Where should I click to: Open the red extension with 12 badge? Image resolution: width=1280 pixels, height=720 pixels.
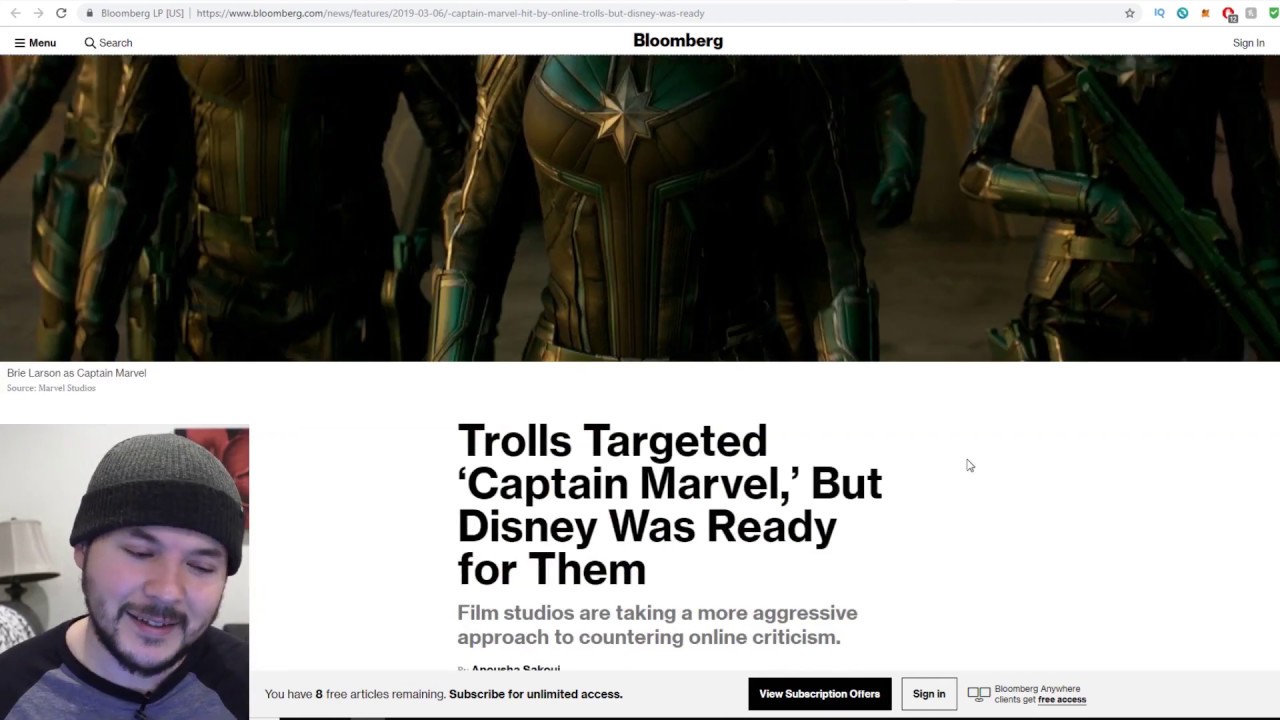point(1229,14)
